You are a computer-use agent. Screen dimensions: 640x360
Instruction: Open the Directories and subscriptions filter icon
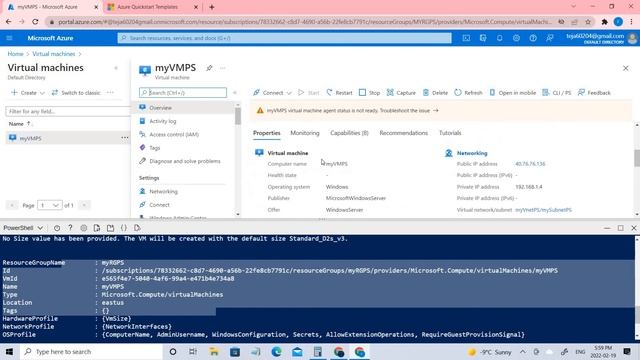coord(483,38)
